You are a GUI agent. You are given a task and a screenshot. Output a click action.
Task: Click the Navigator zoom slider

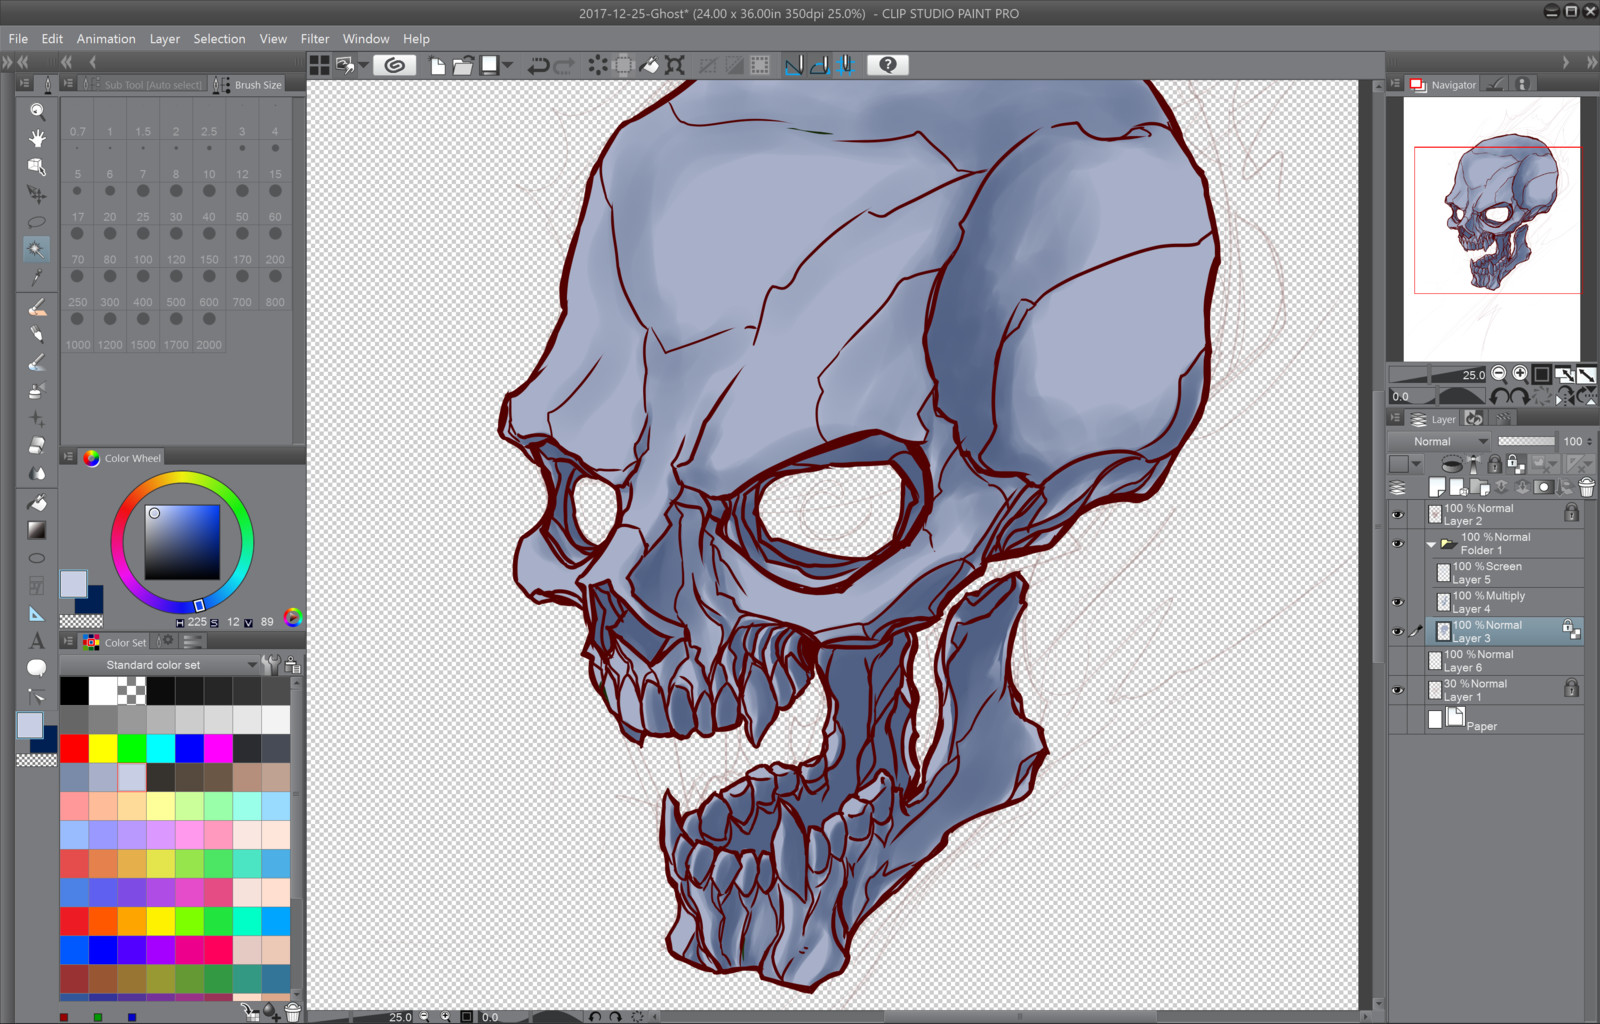click(x=1438, y=375)
